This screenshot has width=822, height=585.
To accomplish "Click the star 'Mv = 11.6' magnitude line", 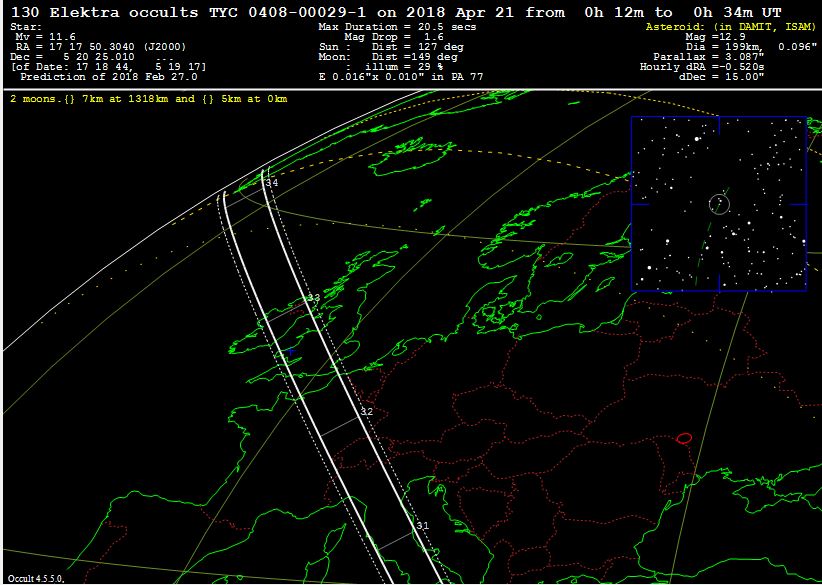I will point(44,37).
